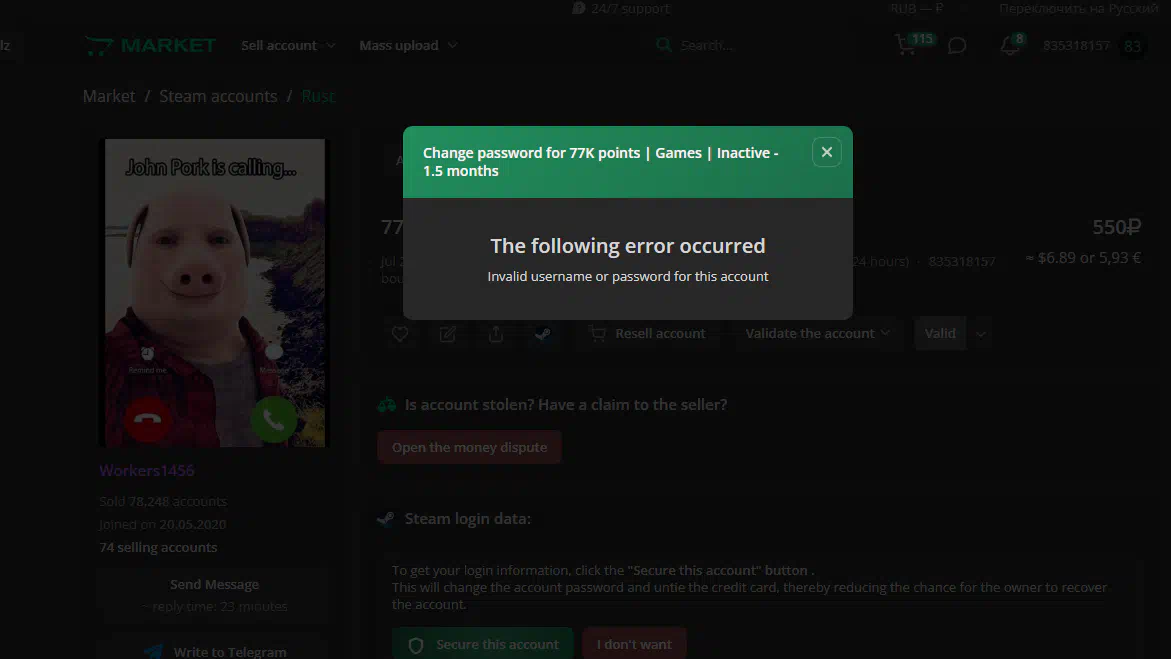Expand the Validate the account dropdown
This screenshot has height=659, width=1171.
818,333
